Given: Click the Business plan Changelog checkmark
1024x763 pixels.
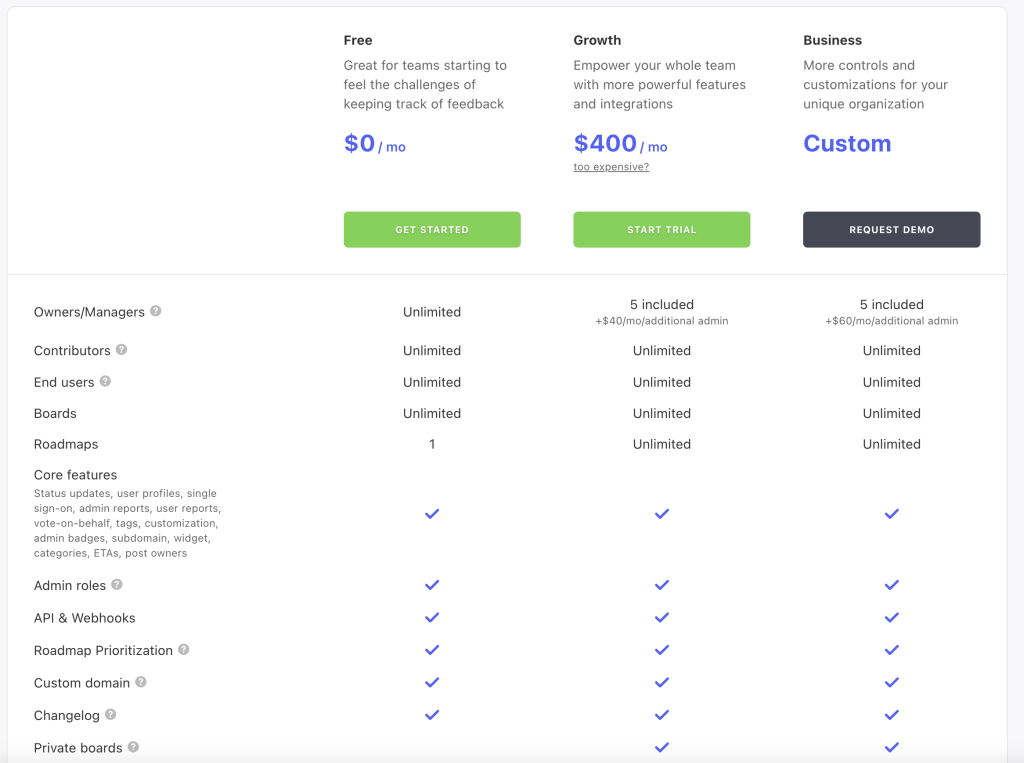Looking at the screenshot, I should coord(891,715).
